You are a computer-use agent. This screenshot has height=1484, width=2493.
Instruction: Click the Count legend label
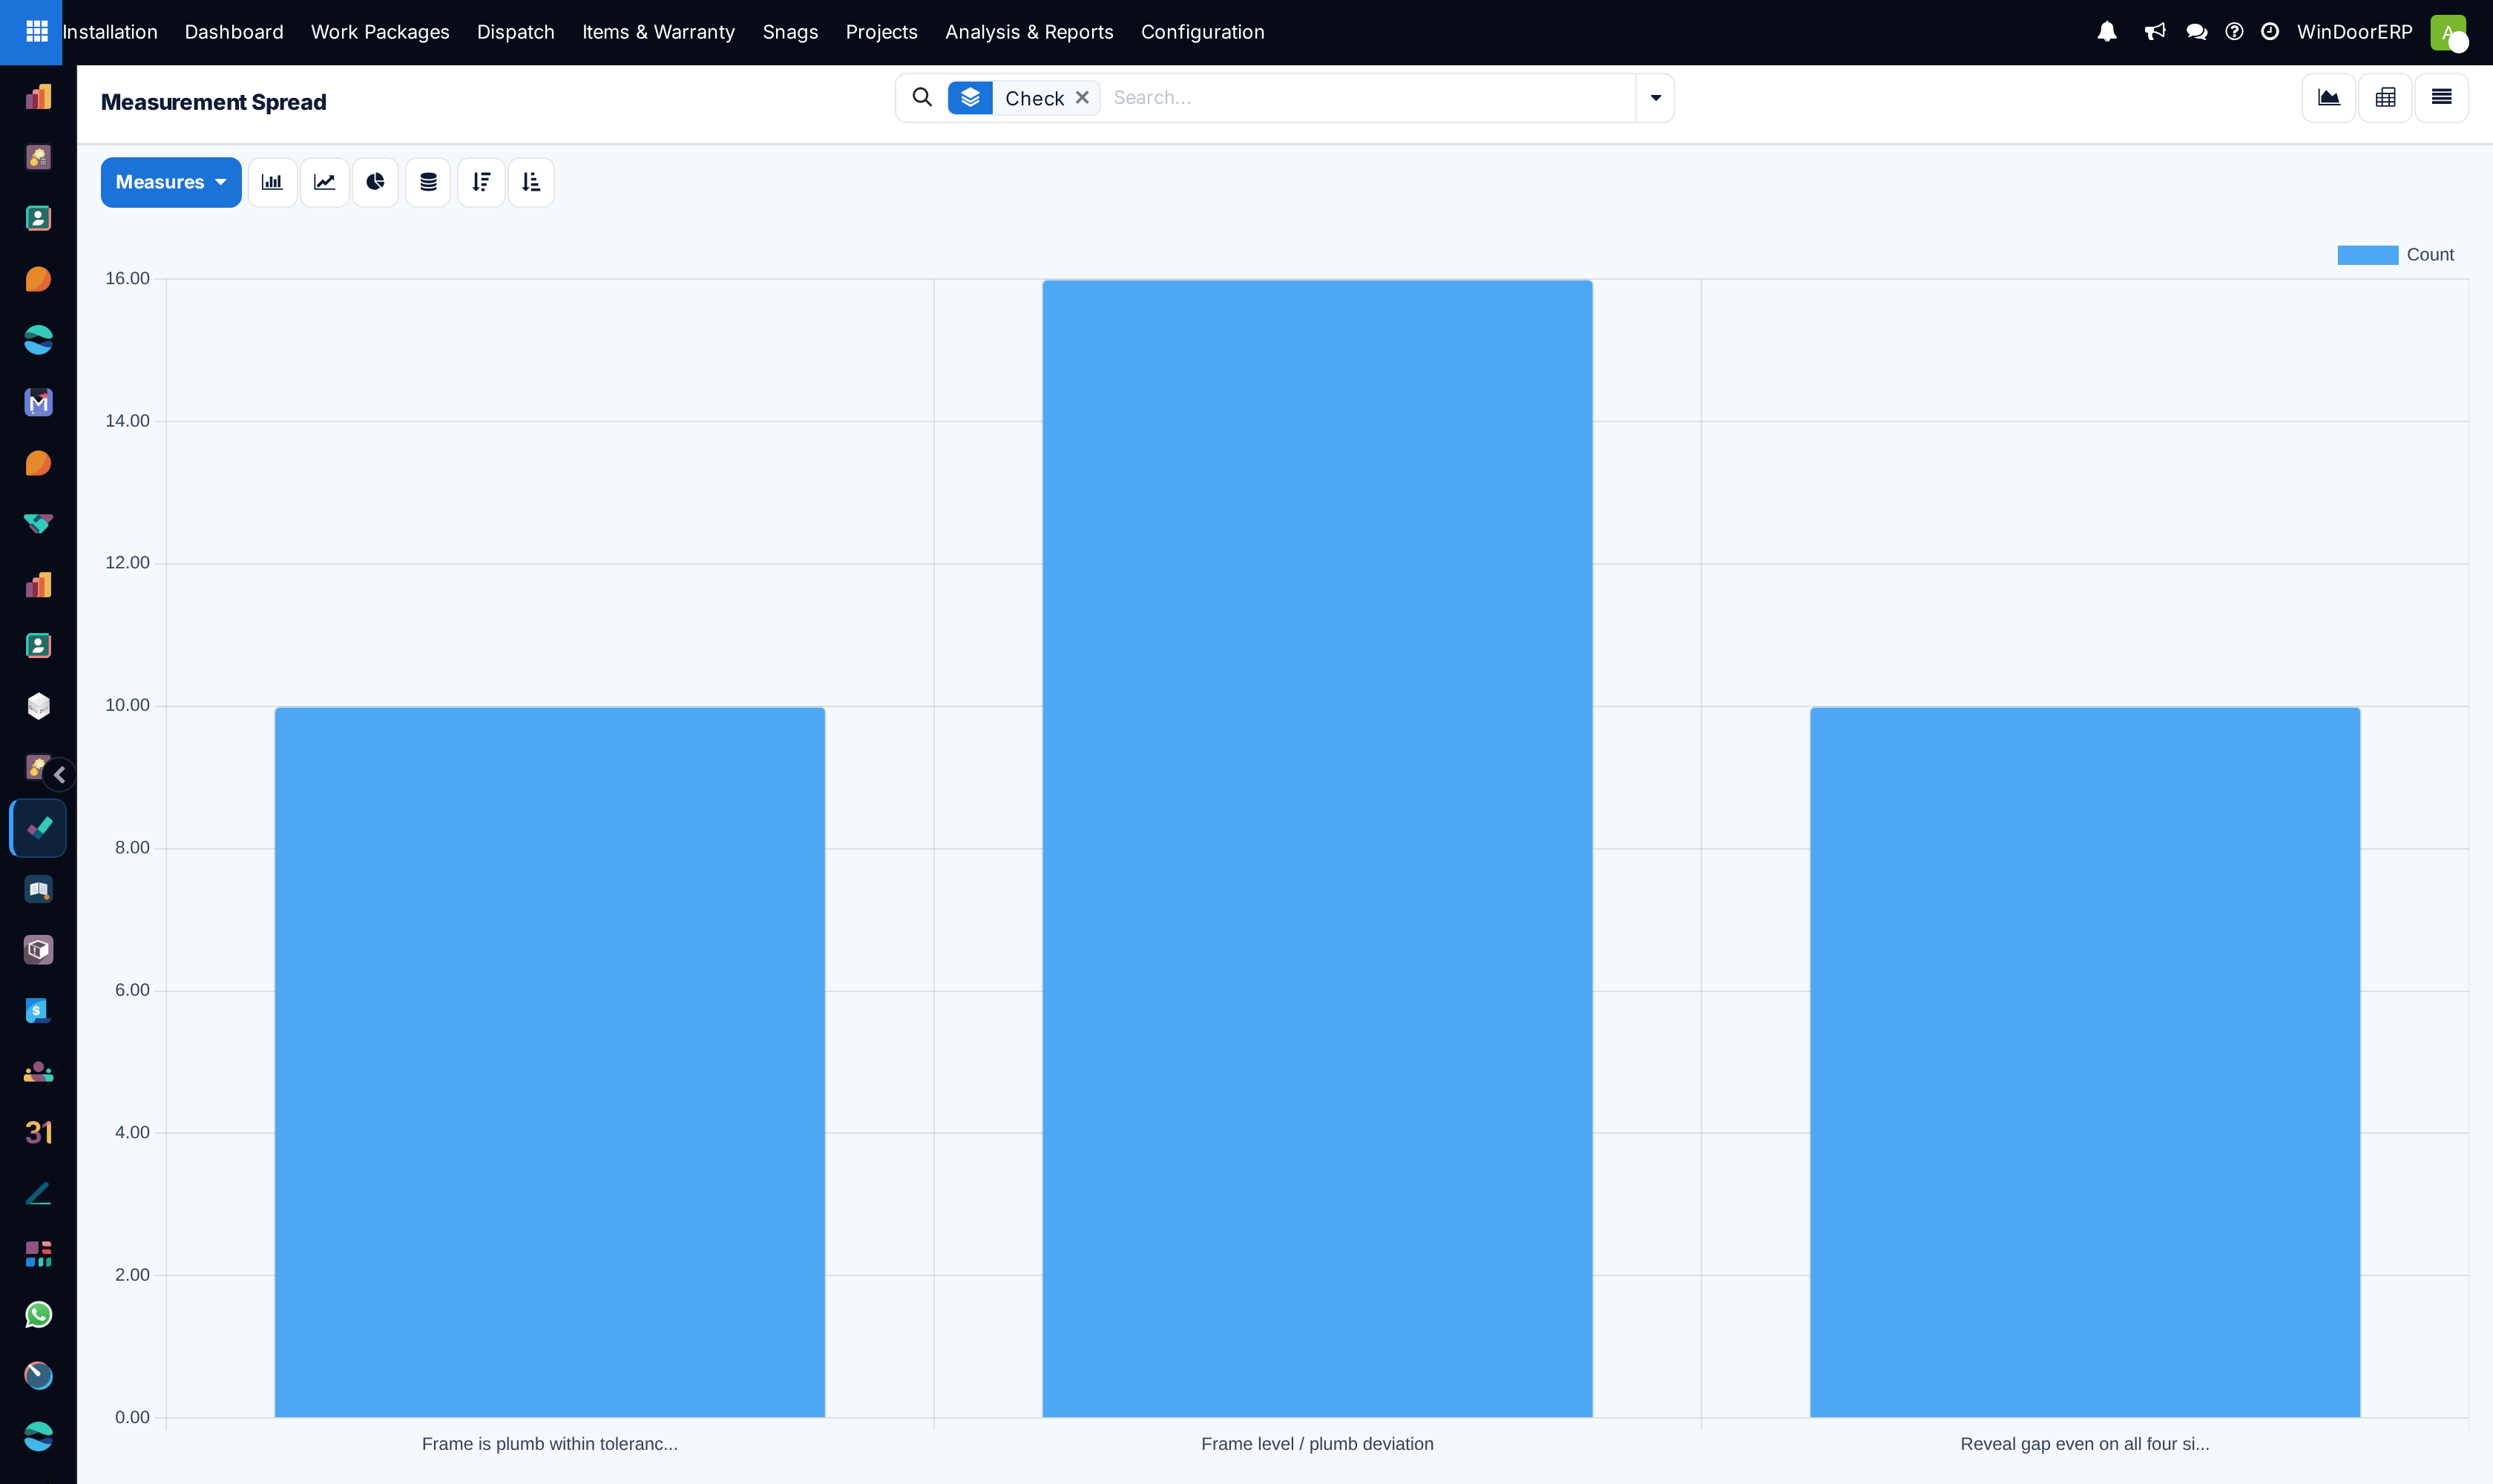tap(2430, 255)
